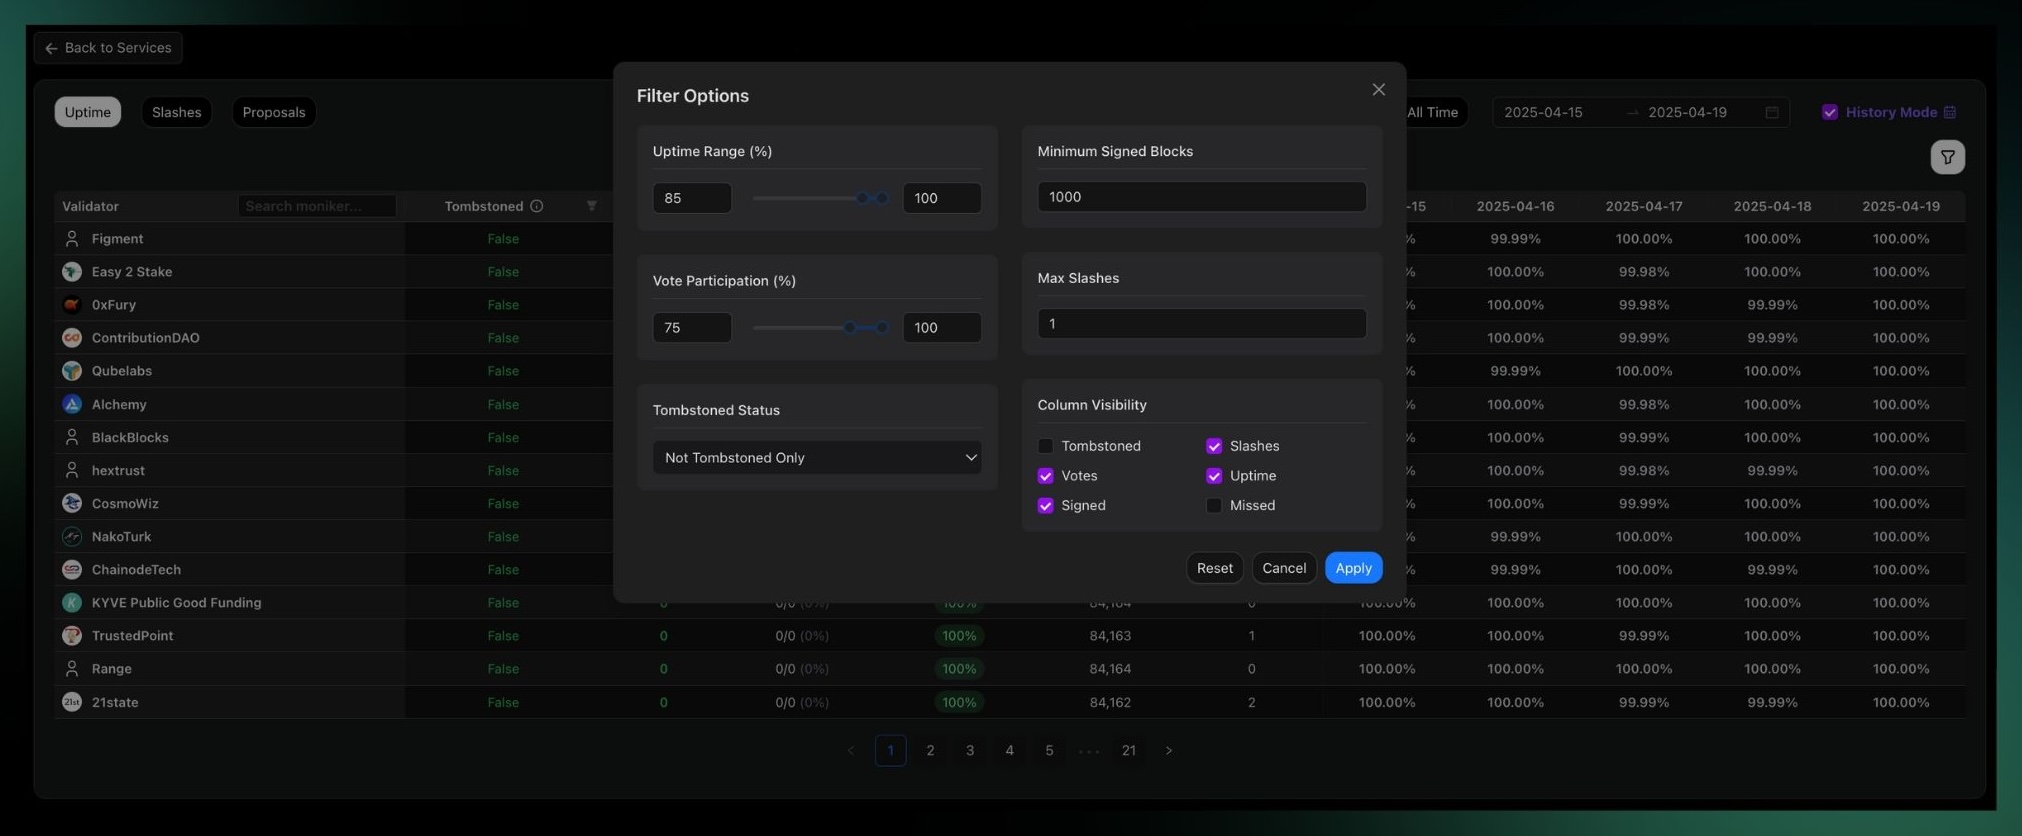Image resolution: width=2022 pixels, height=836 pixels.
Task: Go to page 21
Action: [x=1129, y=750]
